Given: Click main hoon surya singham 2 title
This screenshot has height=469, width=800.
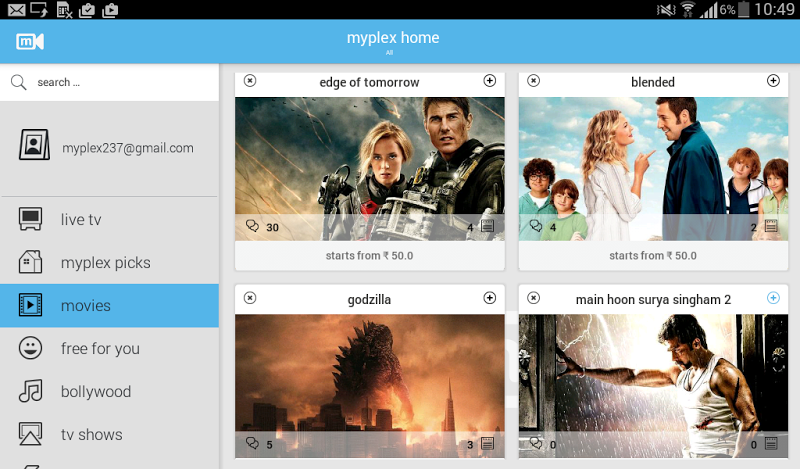Looking at the screenshot, I should pos(653,300).
